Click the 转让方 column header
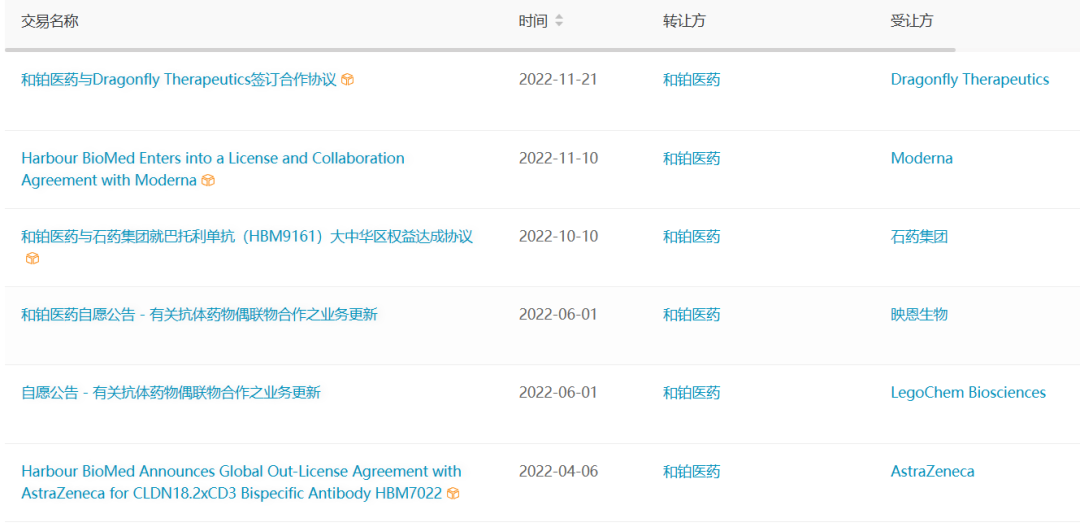 [684, 21]
